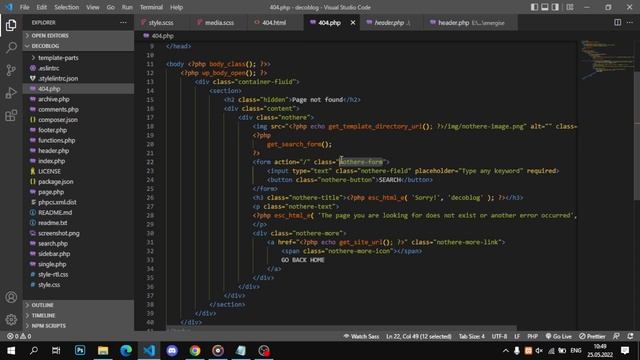The height and width of the screenshot is (360, 640).
Task: Open screenshot.png in the explorer
Action: (x=78, y=233)
